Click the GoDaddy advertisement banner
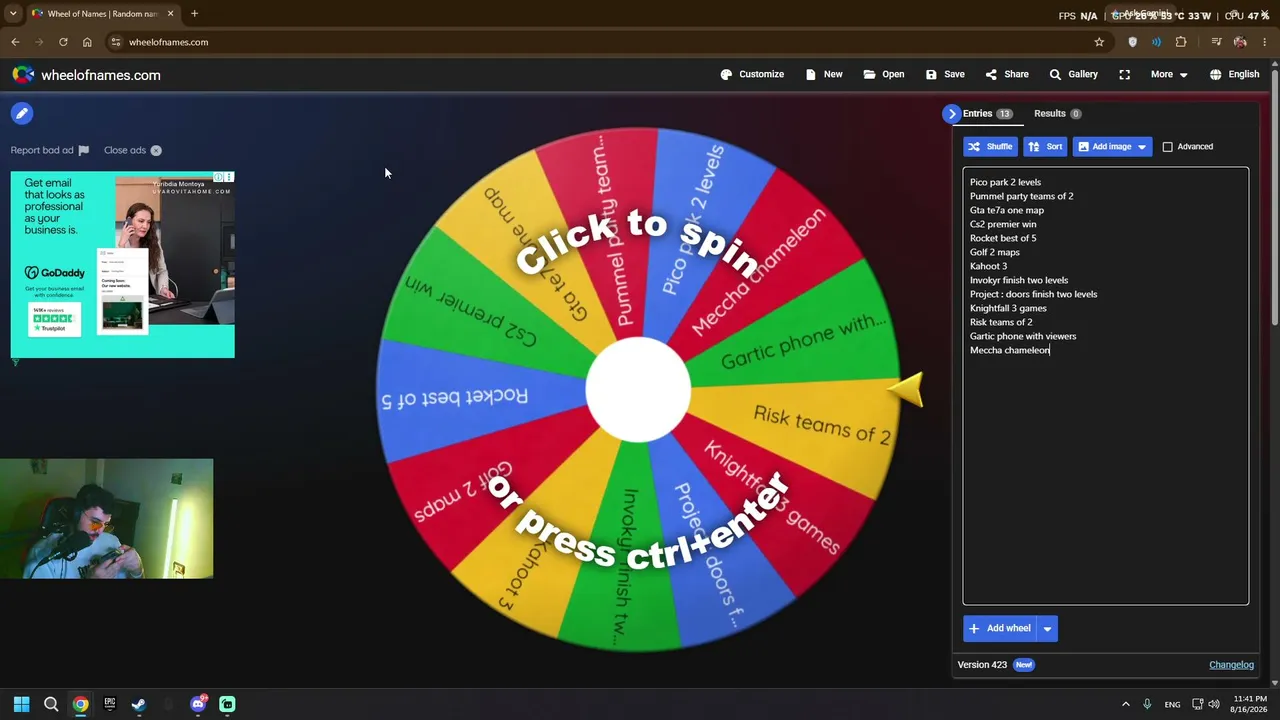The image size is (1280, 720). pos(123,265)
